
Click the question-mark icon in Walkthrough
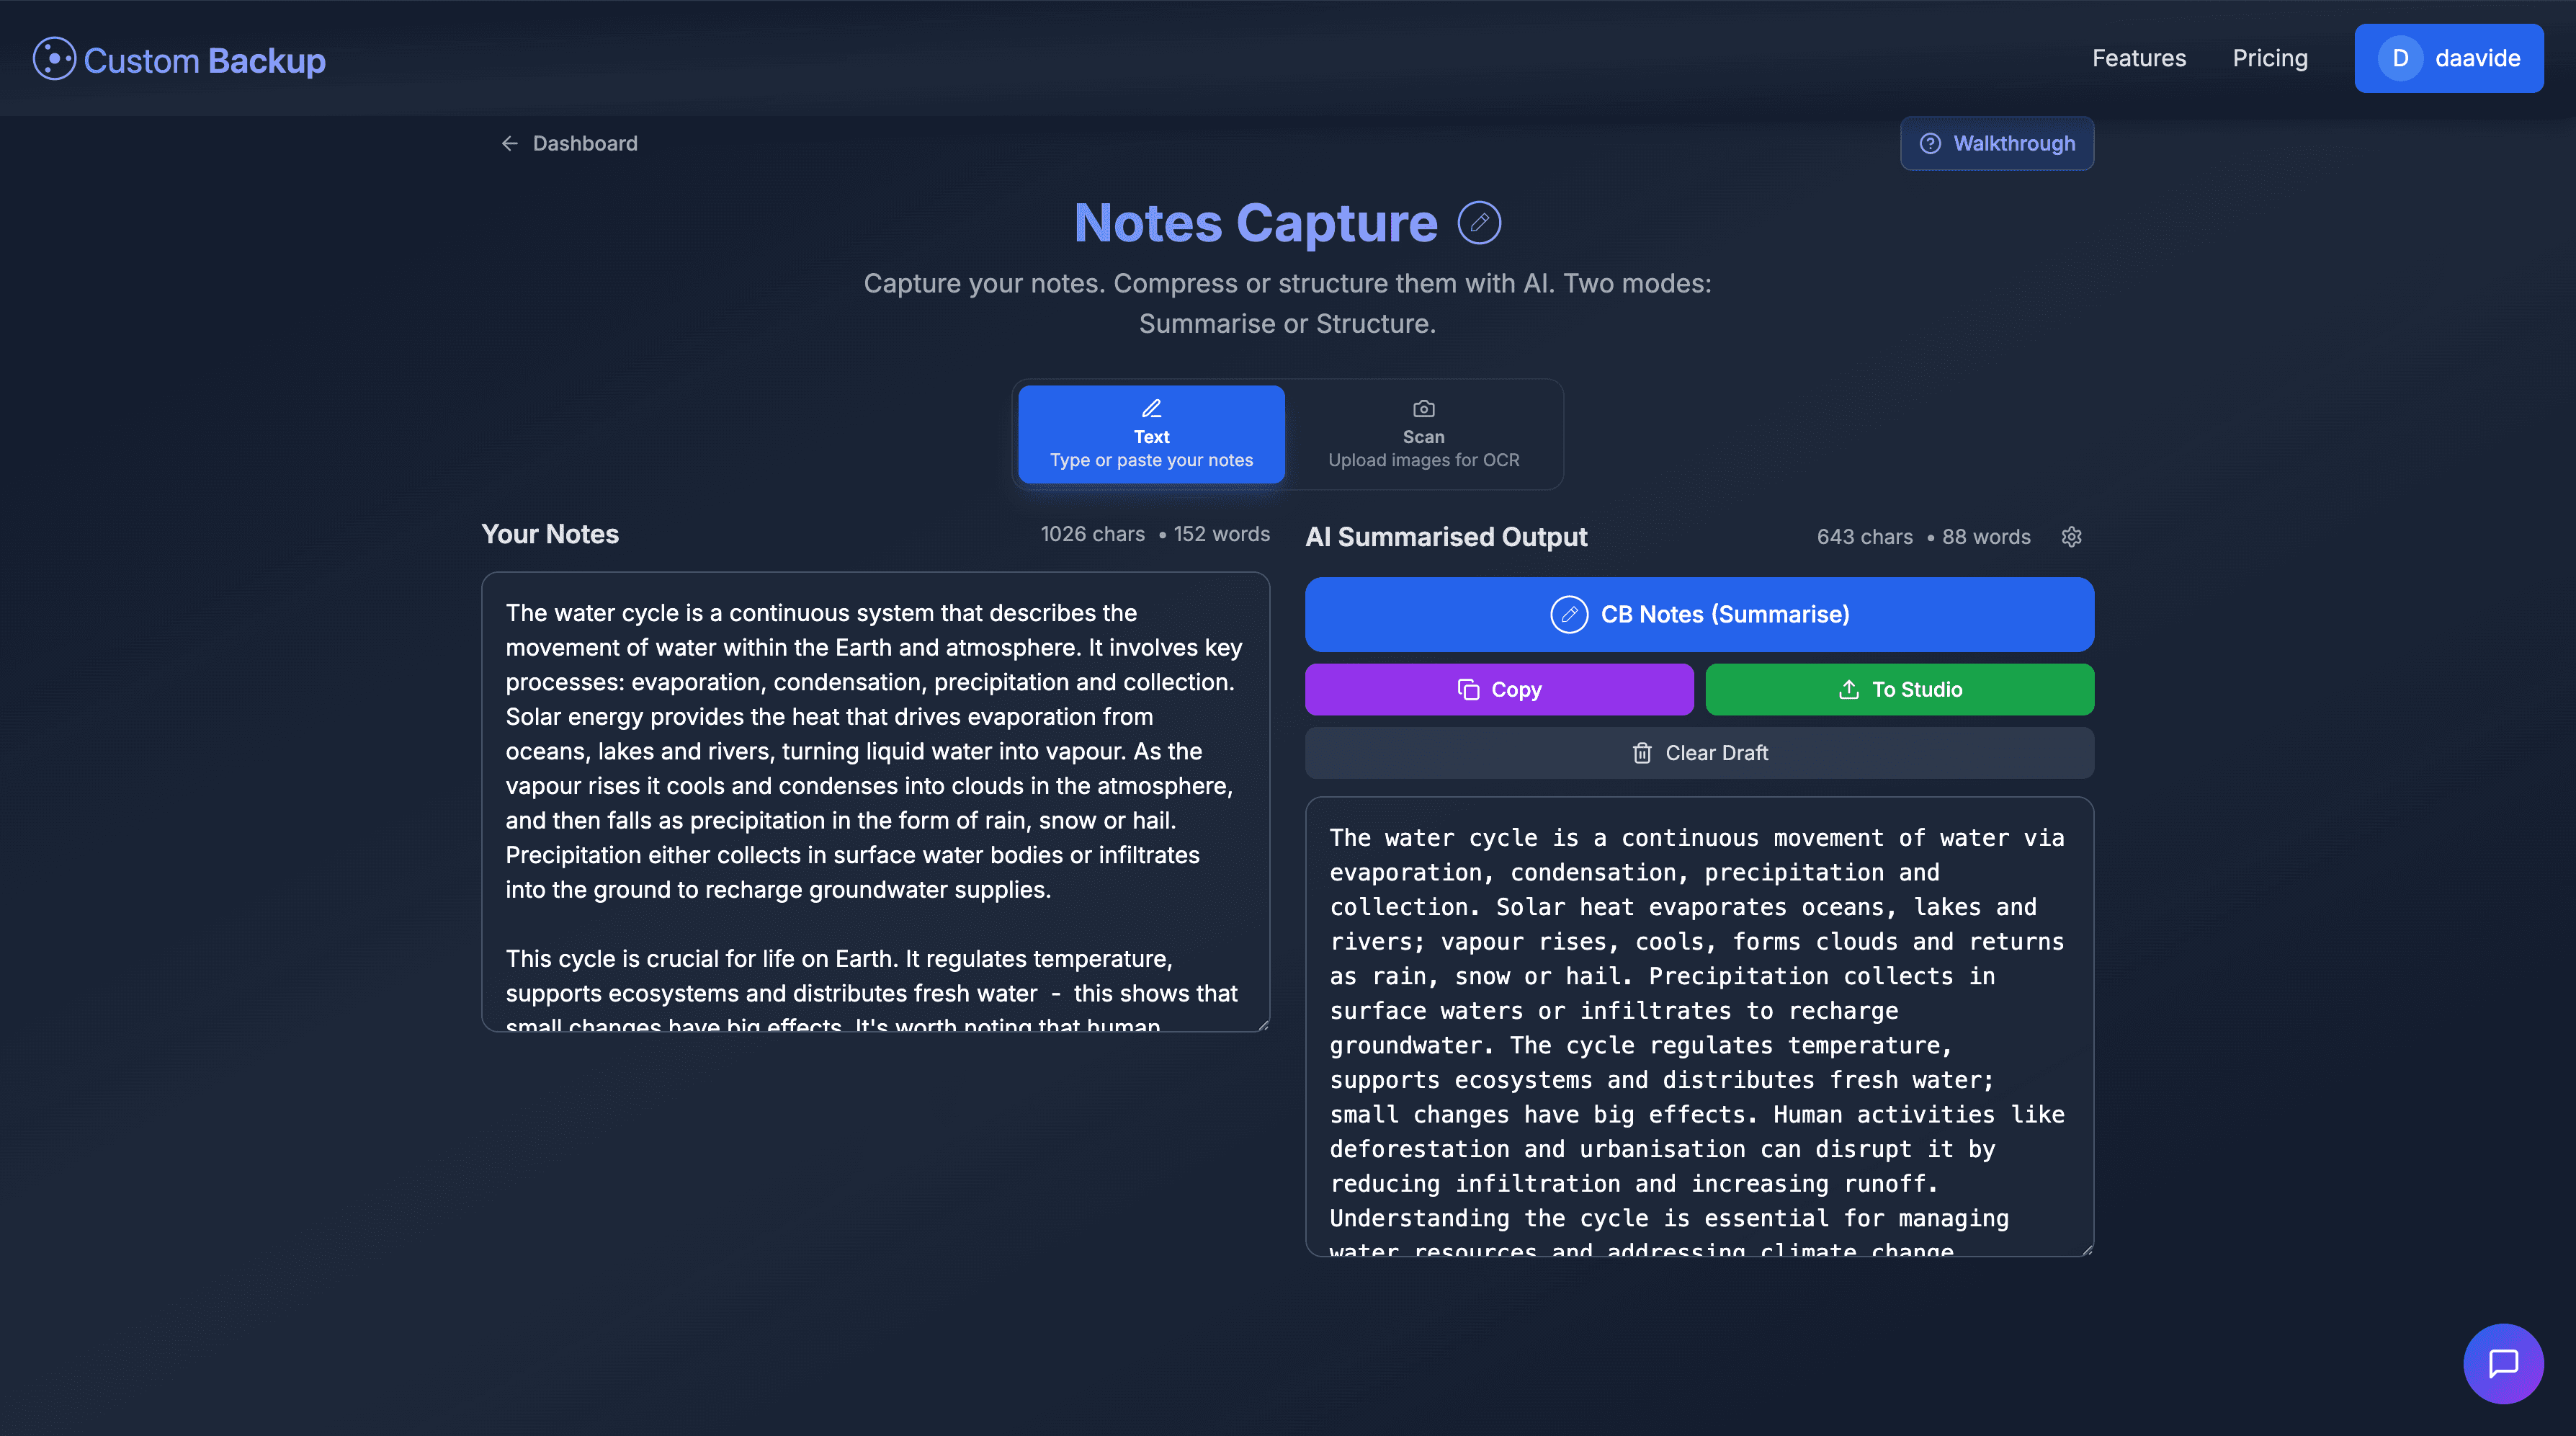click(x=1931, y=143)
